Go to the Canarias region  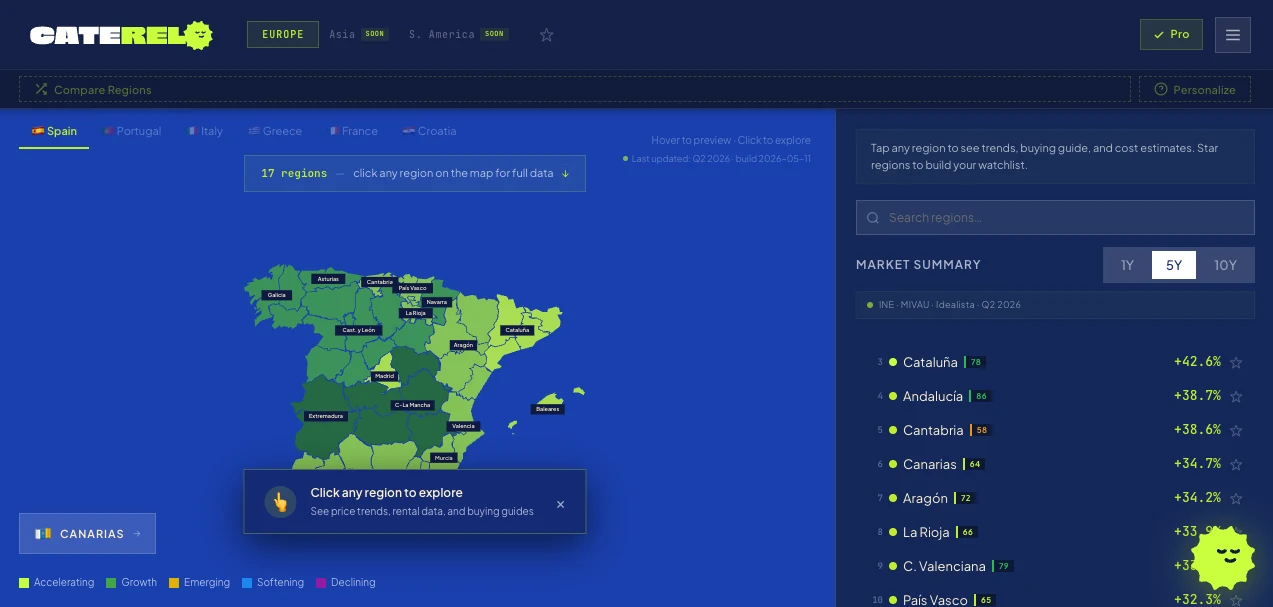click(87, 534)
